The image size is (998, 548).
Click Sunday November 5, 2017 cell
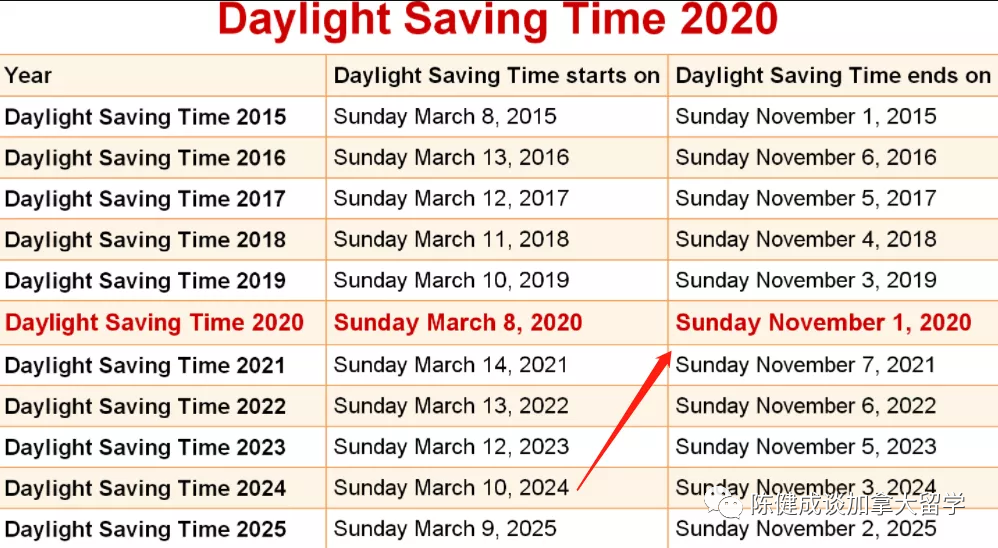click(806, 199)
